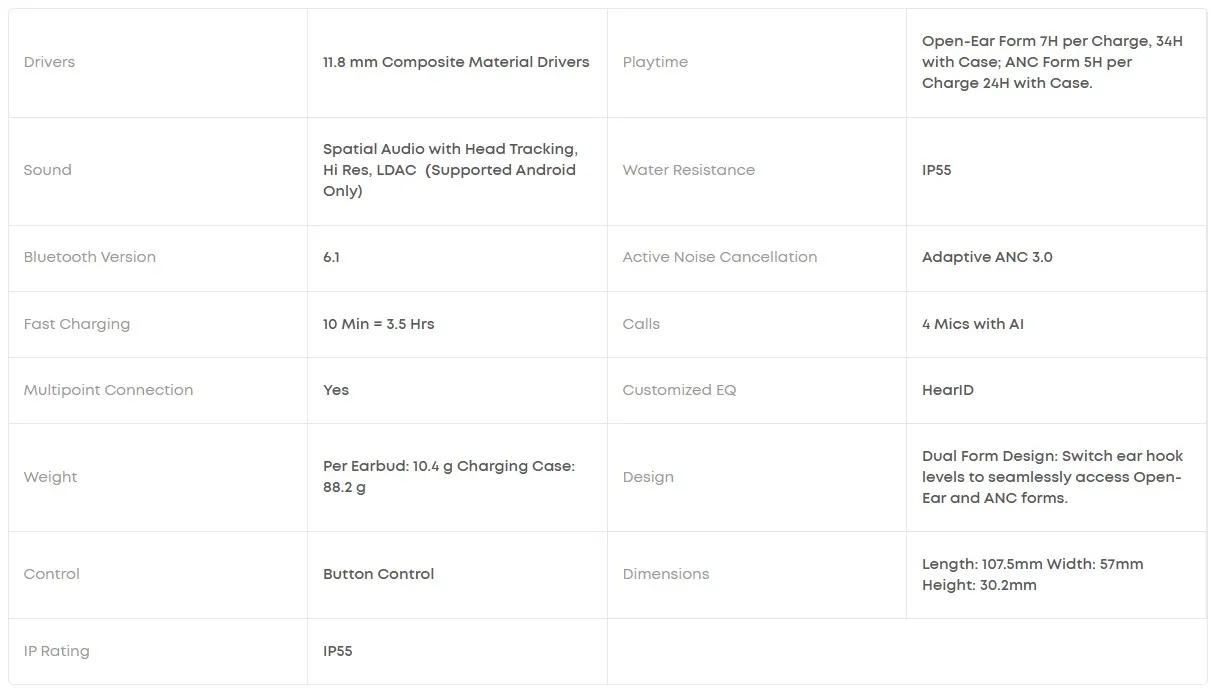Click the Bluetooth Version label
1218x696 pixels.
(x=90, y=257)
